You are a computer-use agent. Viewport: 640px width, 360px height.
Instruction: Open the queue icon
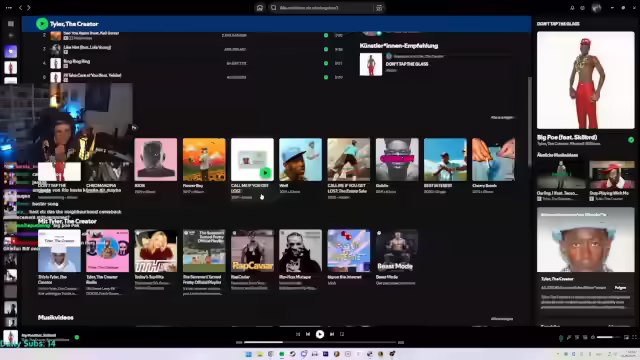coord(577,338)
